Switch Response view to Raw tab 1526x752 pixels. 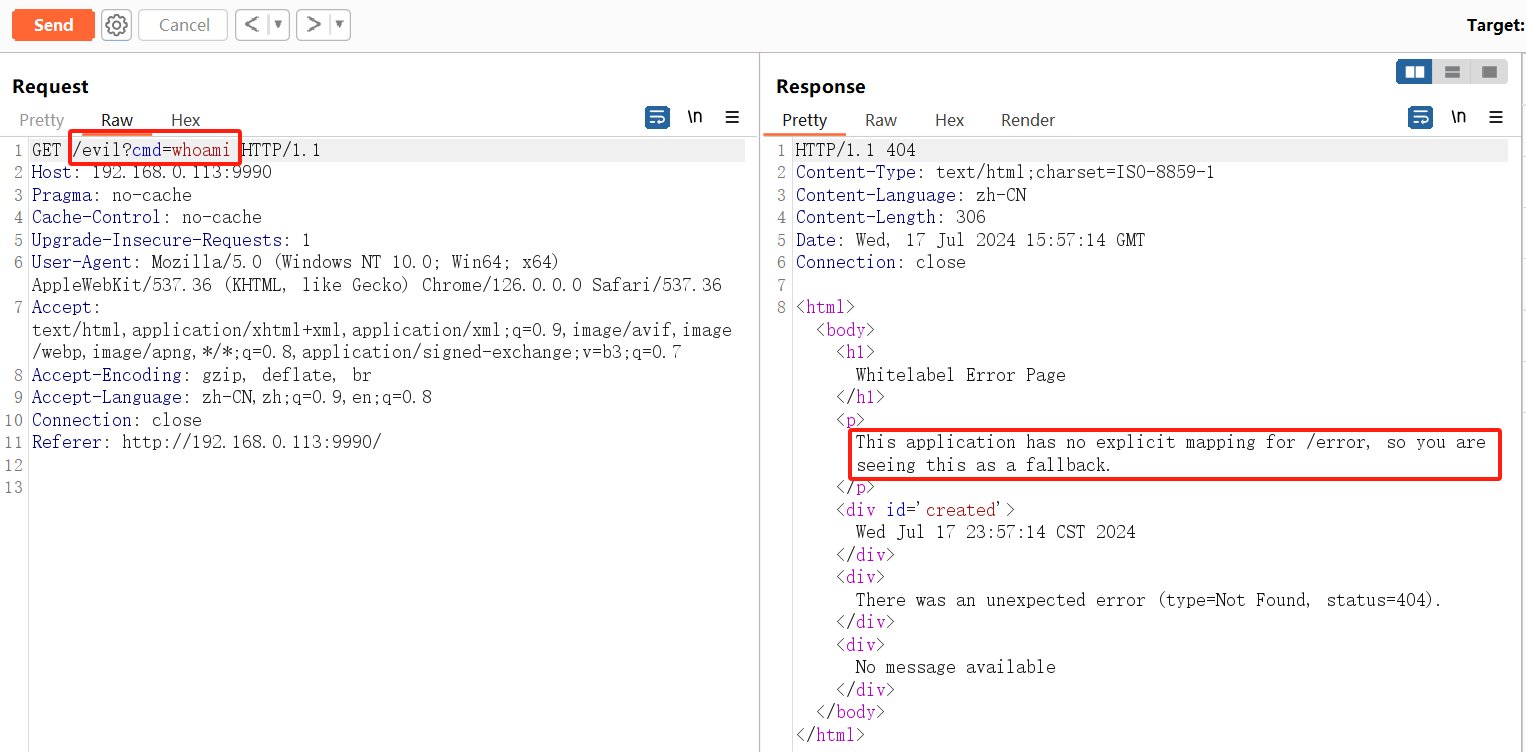[x=881, y=120]
